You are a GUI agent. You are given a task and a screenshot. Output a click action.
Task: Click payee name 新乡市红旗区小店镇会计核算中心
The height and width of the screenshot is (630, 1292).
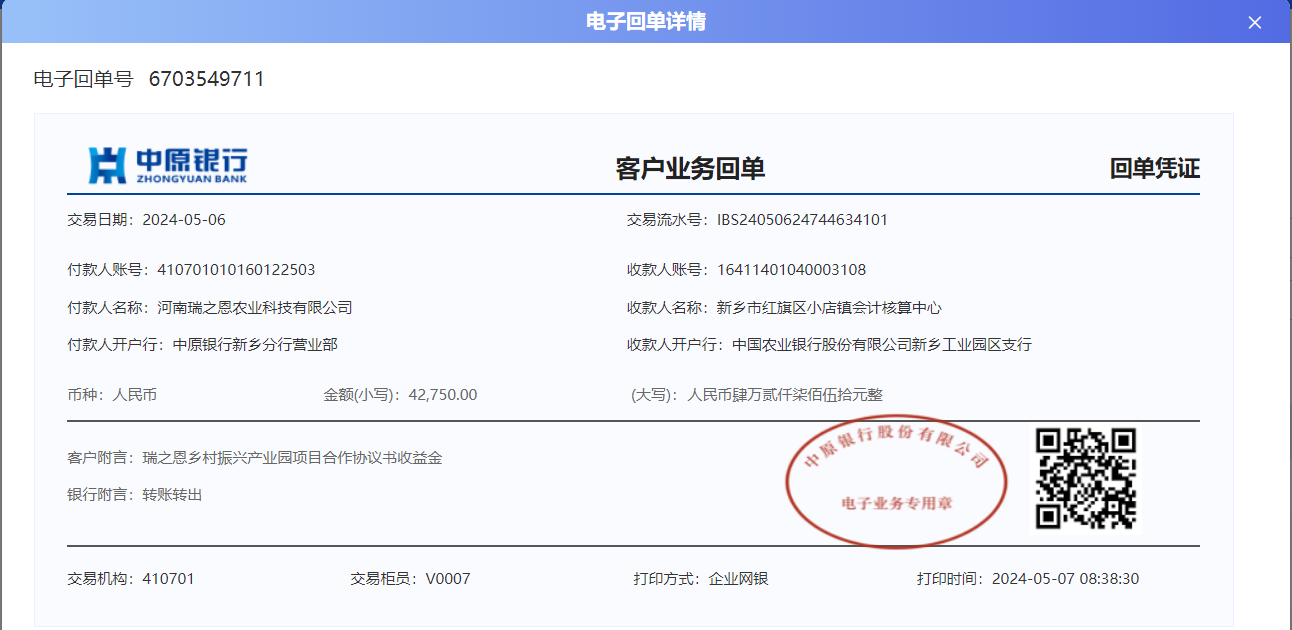click(x=829, y=308)
